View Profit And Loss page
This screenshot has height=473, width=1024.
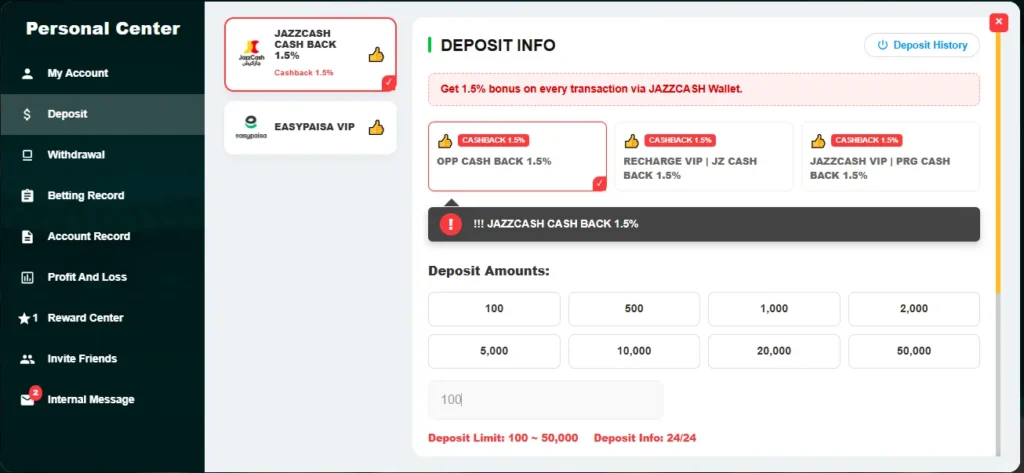pyautogui.click(x=103, y=278)
